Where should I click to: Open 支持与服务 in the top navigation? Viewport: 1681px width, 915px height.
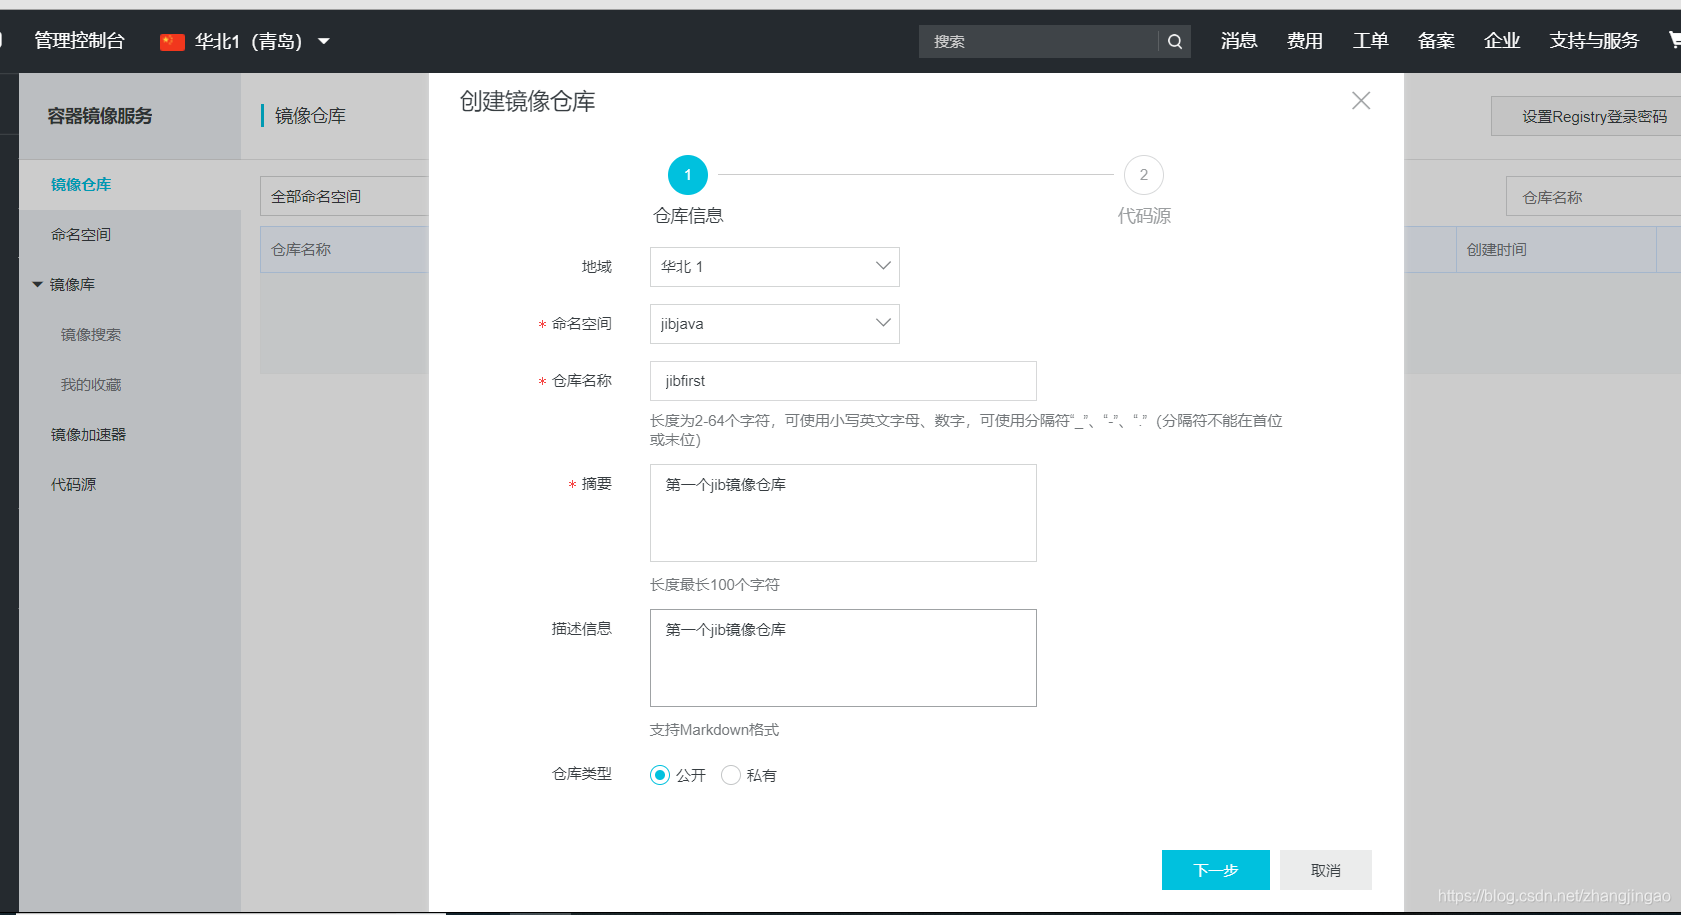coord(1594,41)
